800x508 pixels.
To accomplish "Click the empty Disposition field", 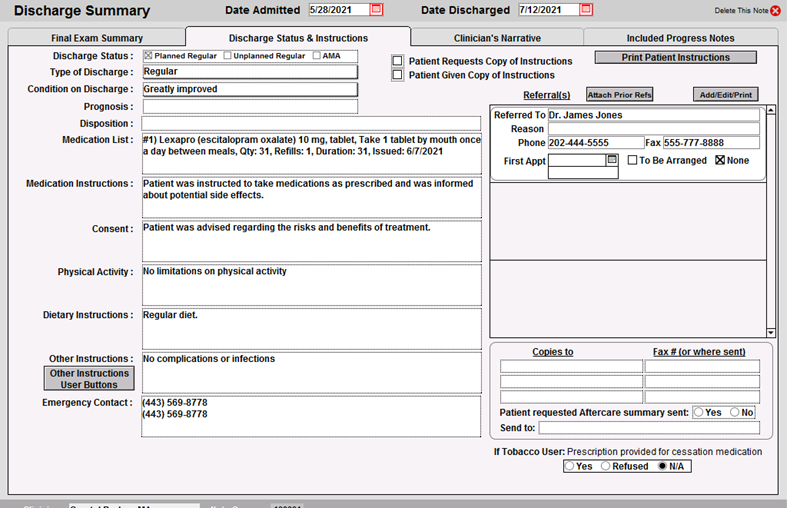I will click(311, 123).
